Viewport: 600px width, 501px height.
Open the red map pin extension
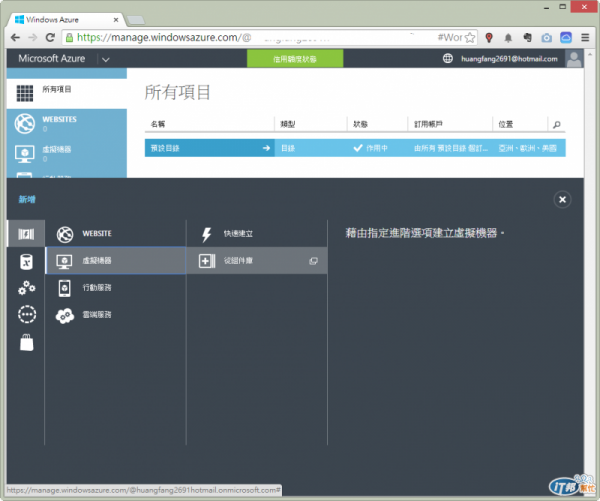[489, 38]
